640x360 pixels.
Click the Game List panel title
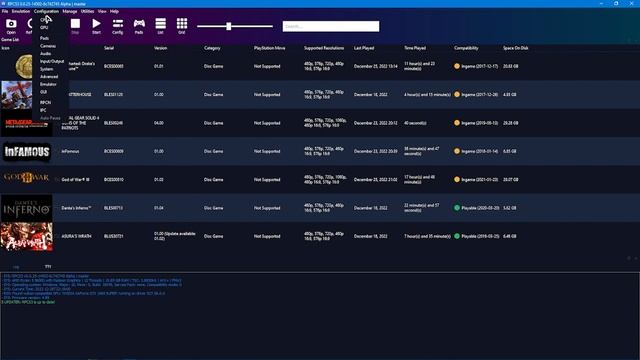10,40
